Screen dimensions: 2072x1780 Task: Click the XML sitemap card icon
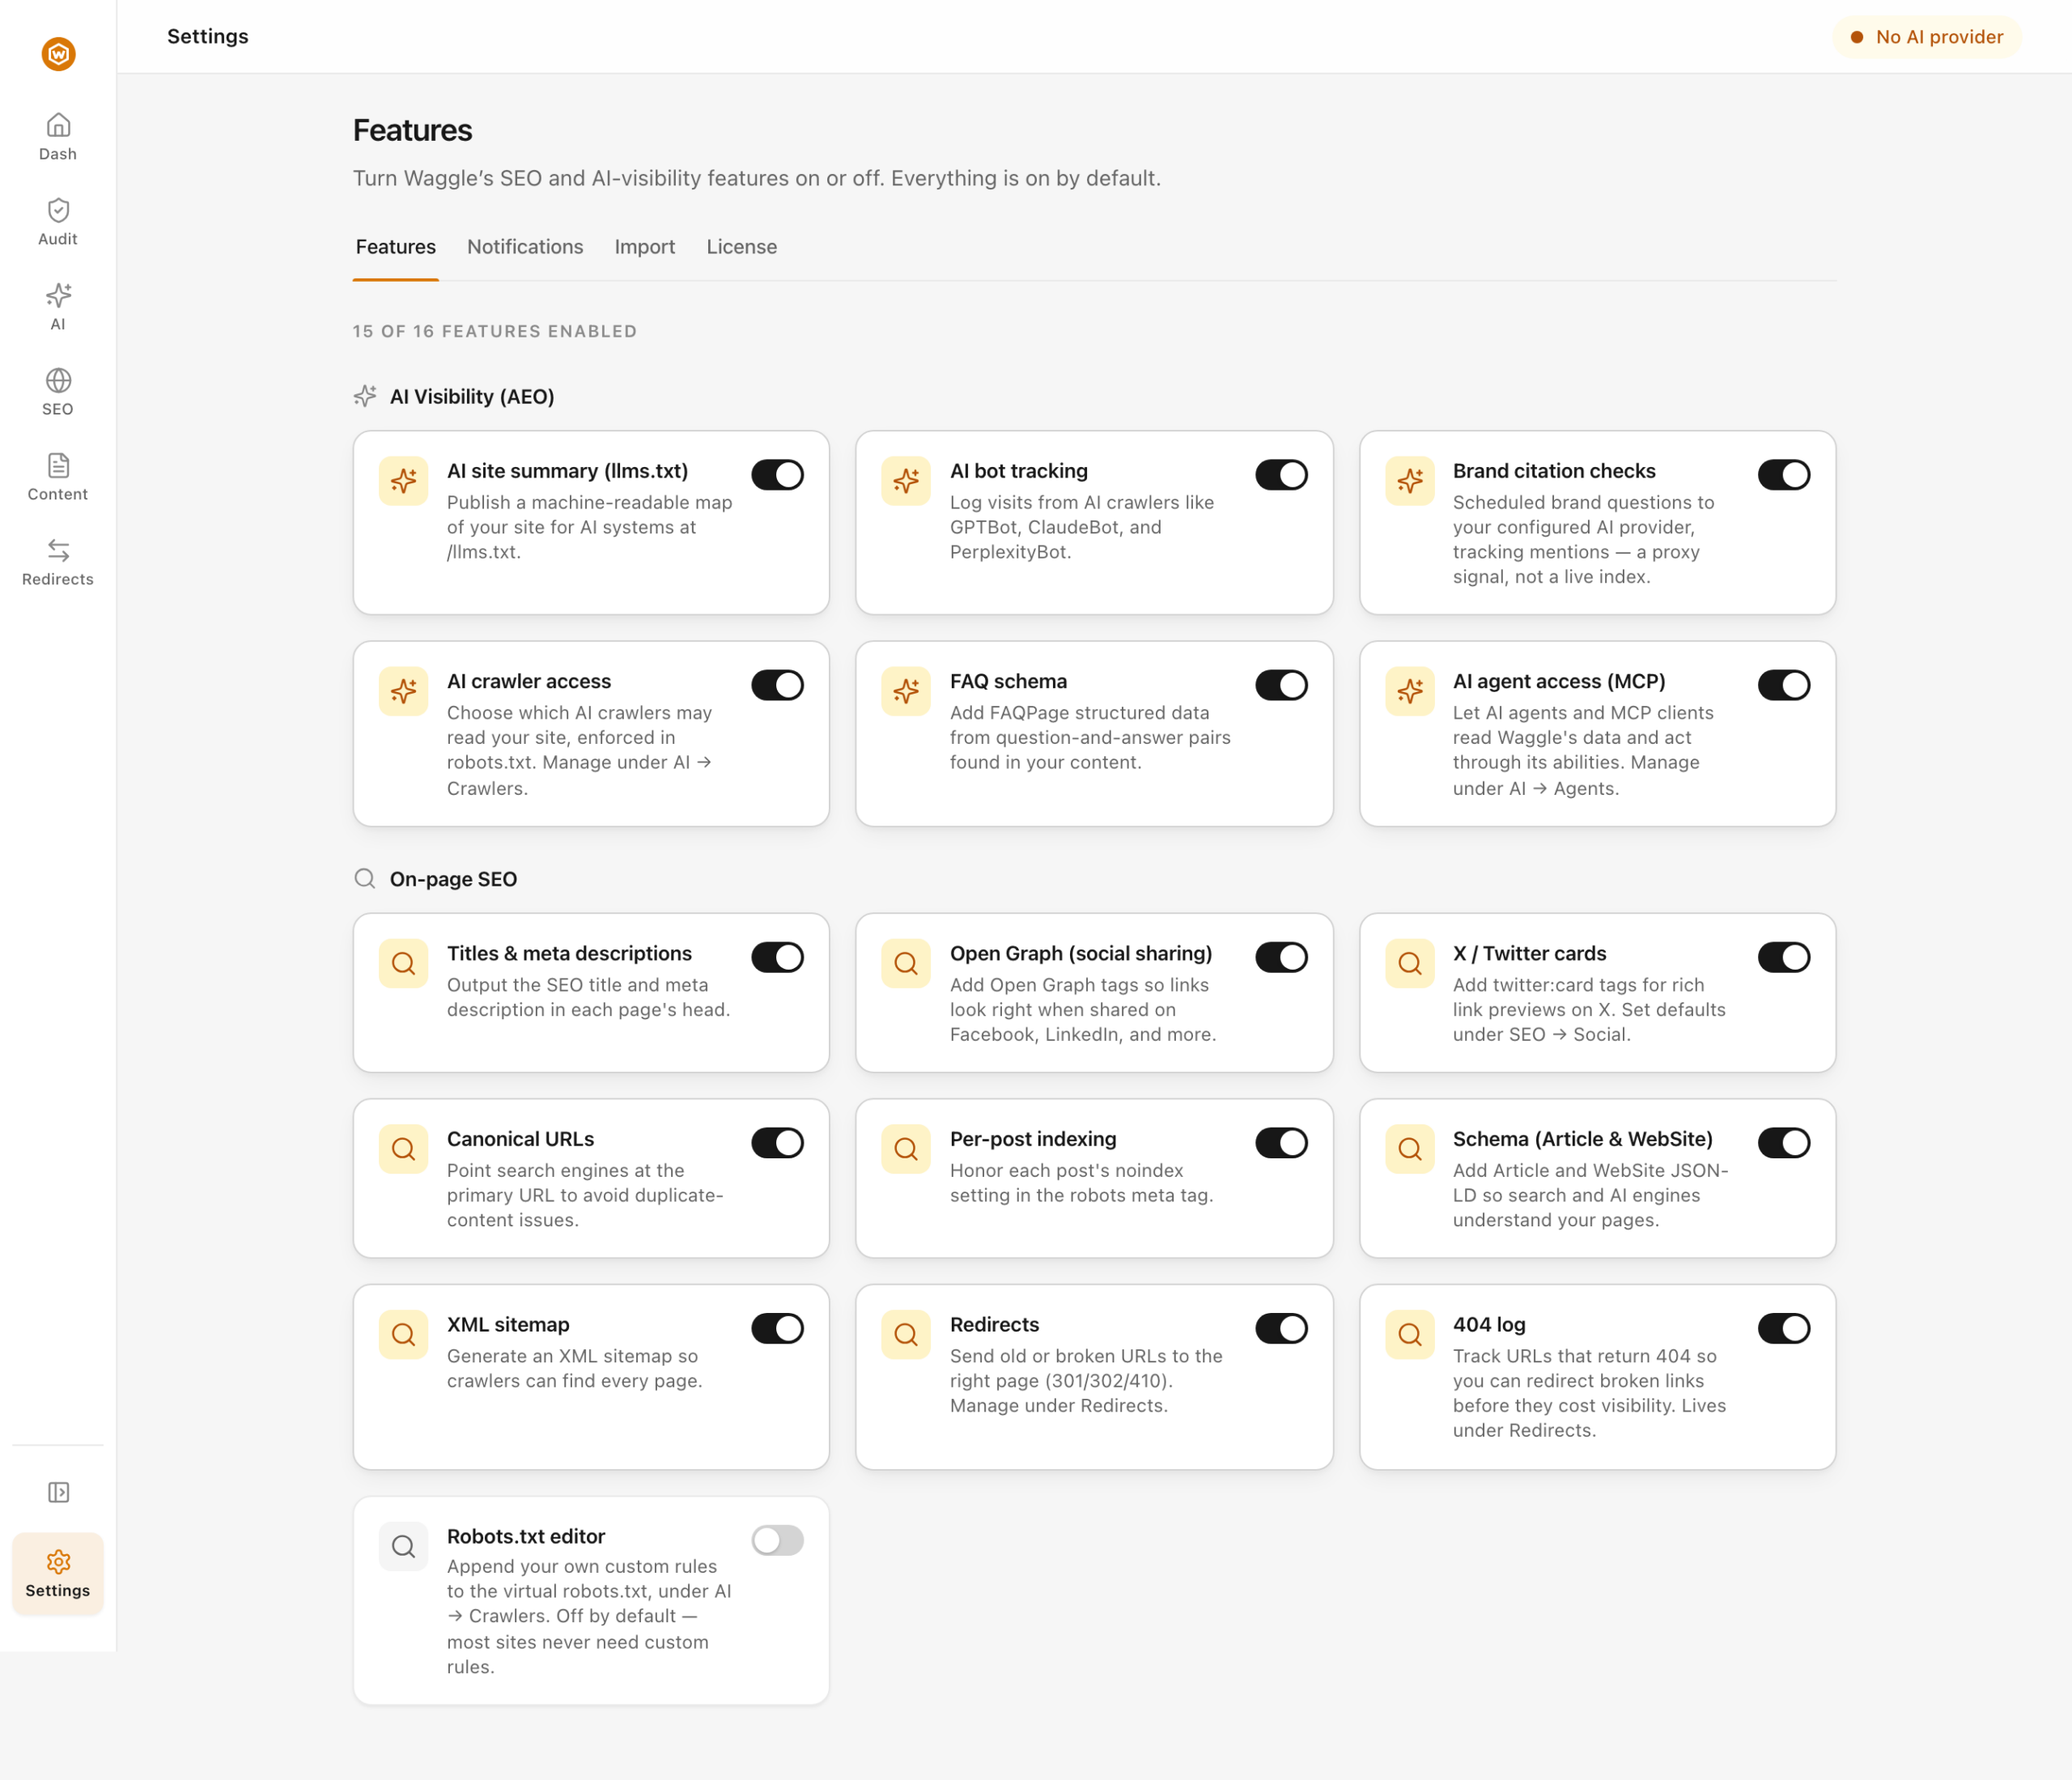[403, 1334]
